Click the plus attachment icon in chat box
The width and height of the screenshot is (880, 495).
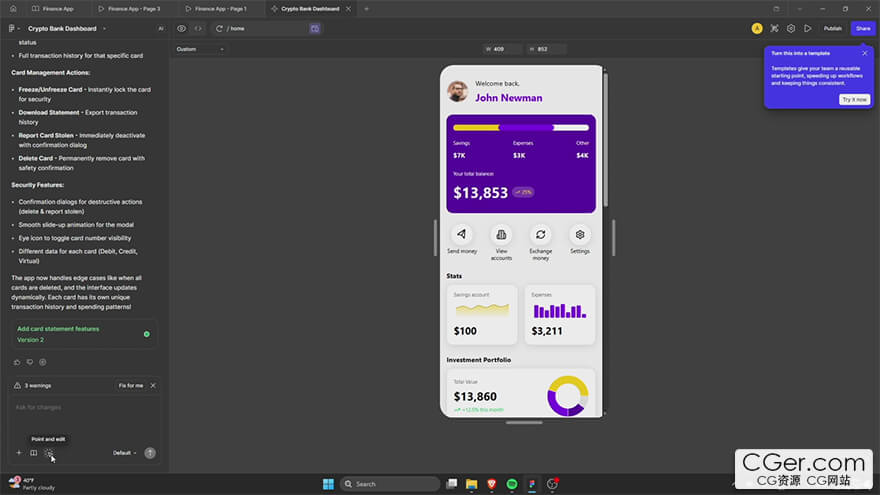click(18, 453)
